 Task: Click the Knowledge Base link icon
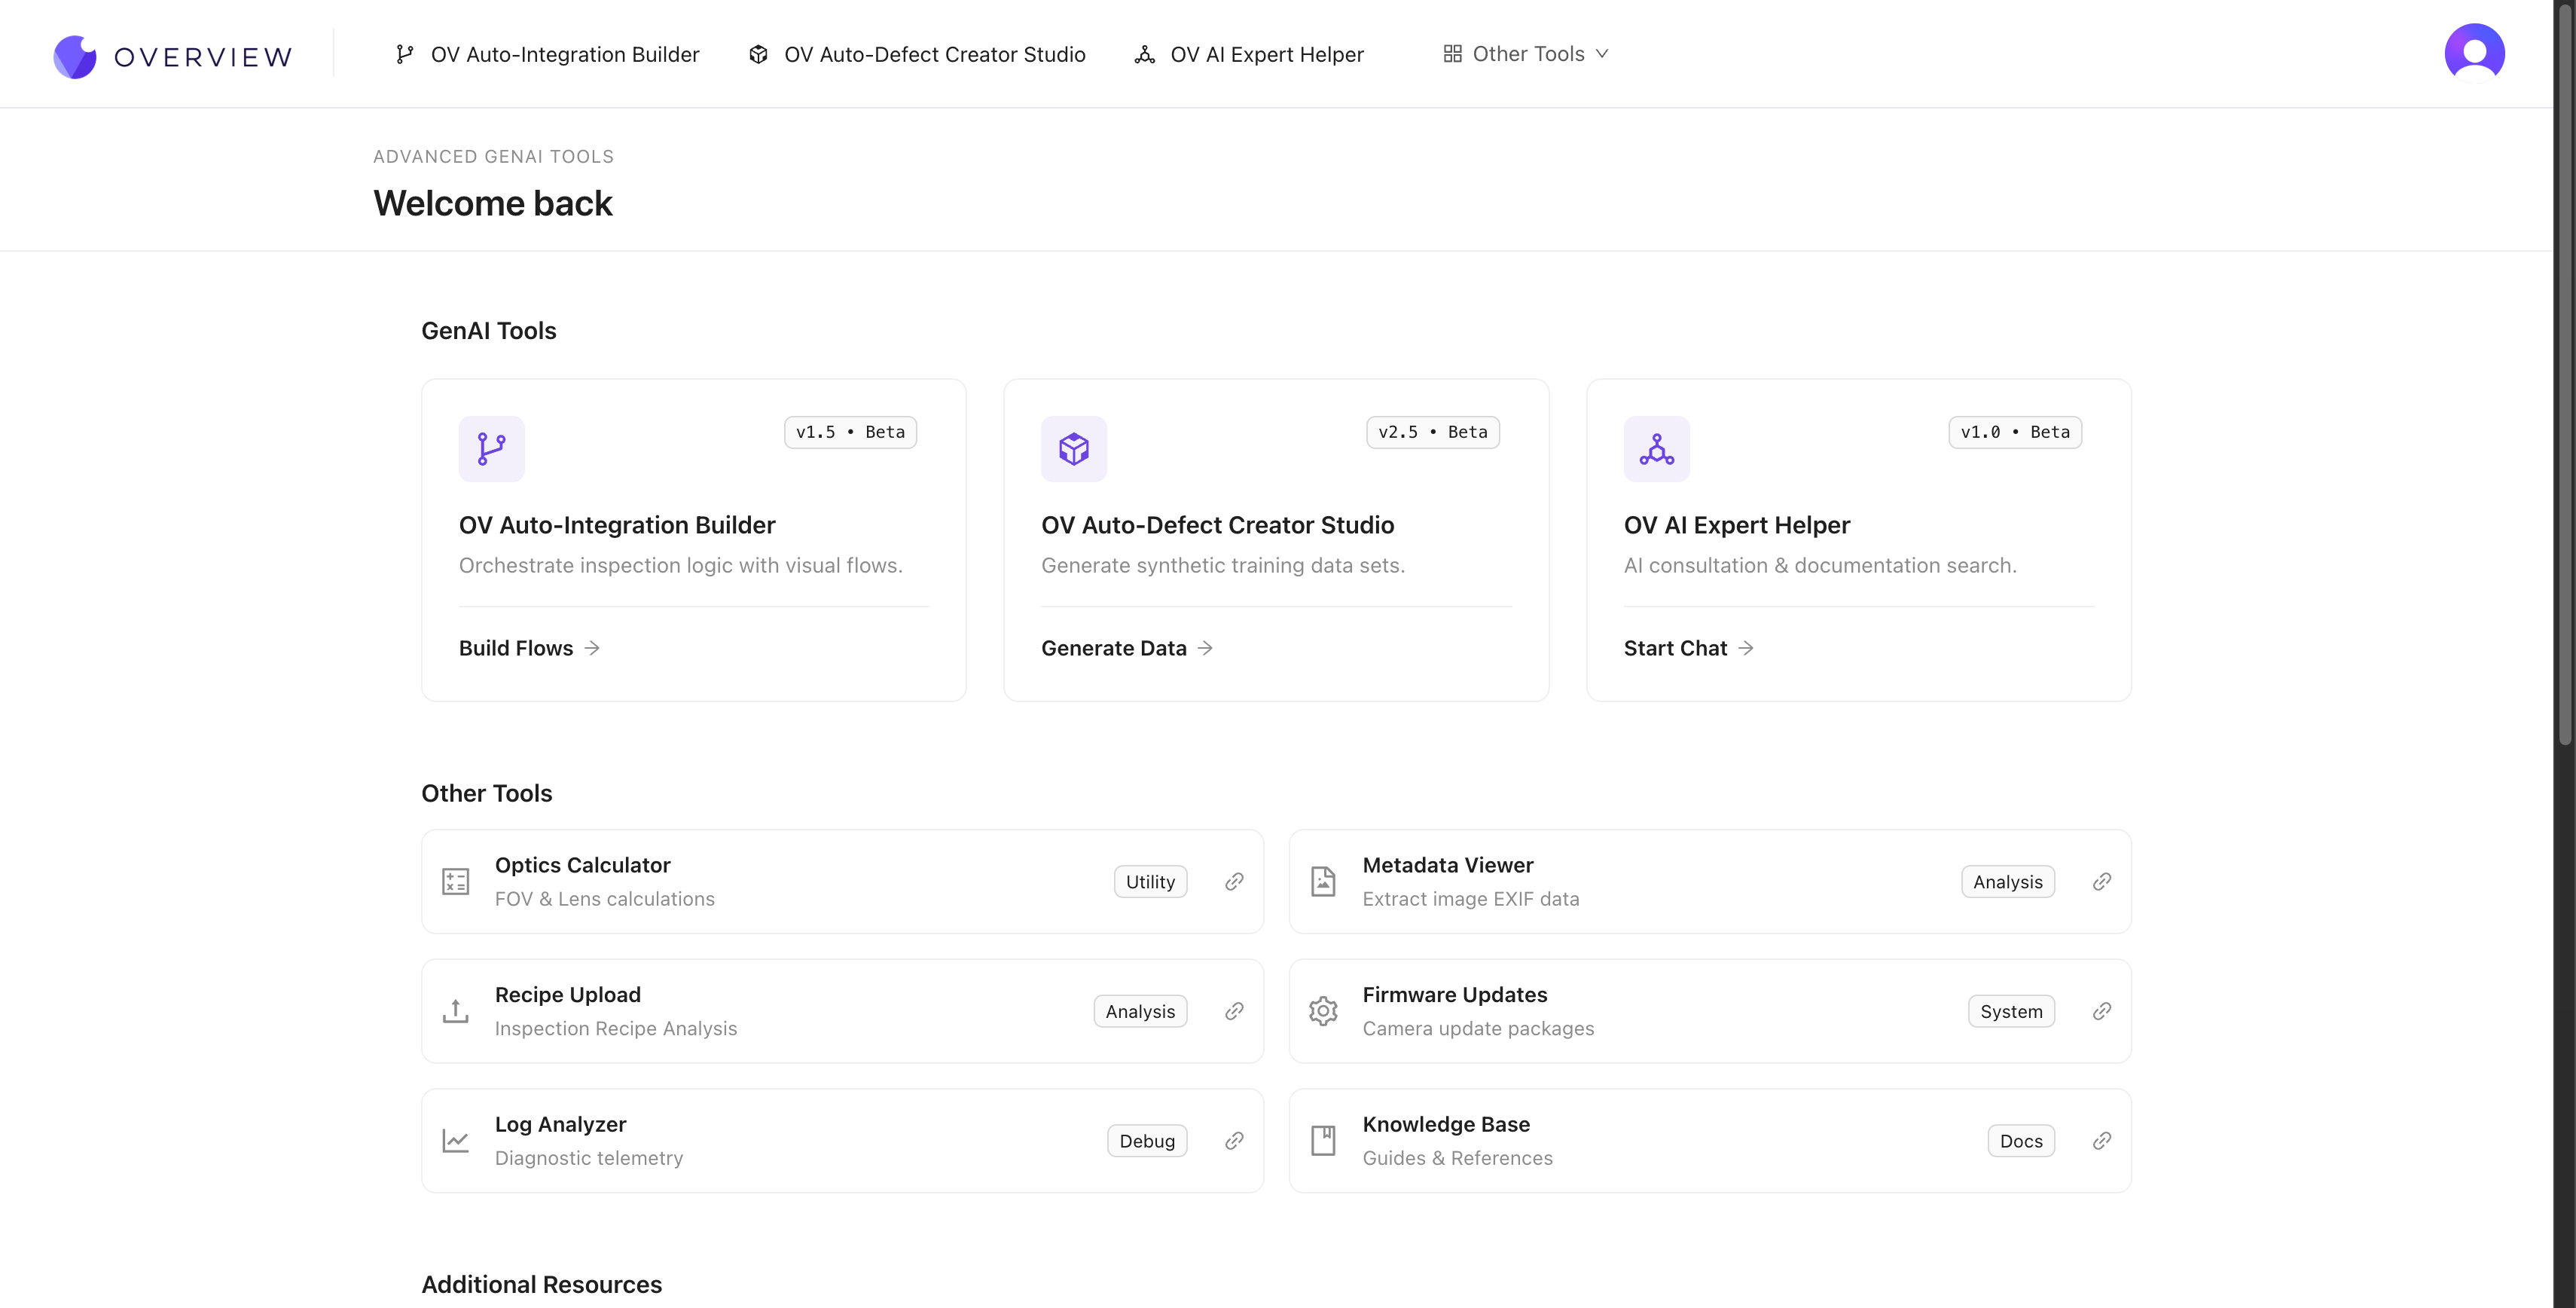[x=2101, y=1141]
